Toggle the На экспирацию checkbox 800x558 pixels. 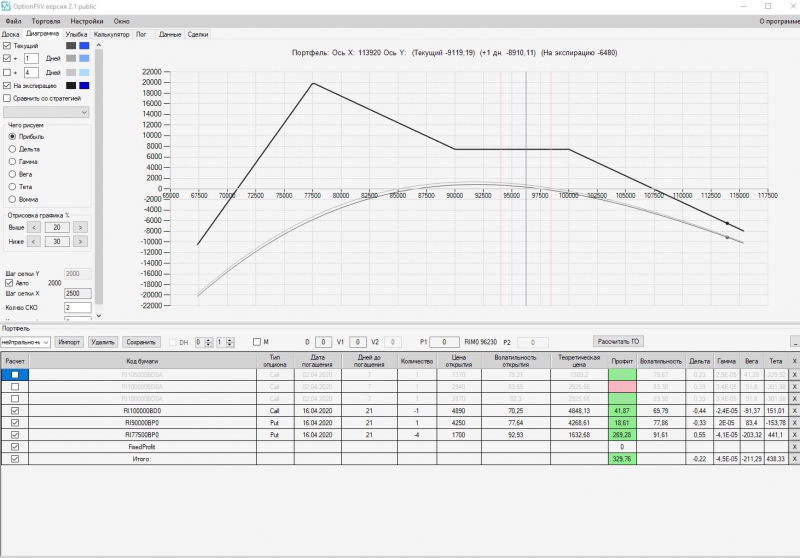[x=7, y=86]
